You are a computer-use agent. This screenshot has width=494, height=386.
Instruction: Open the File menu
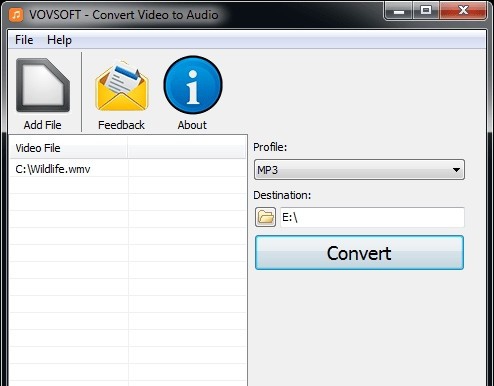[x=24, y=40]
